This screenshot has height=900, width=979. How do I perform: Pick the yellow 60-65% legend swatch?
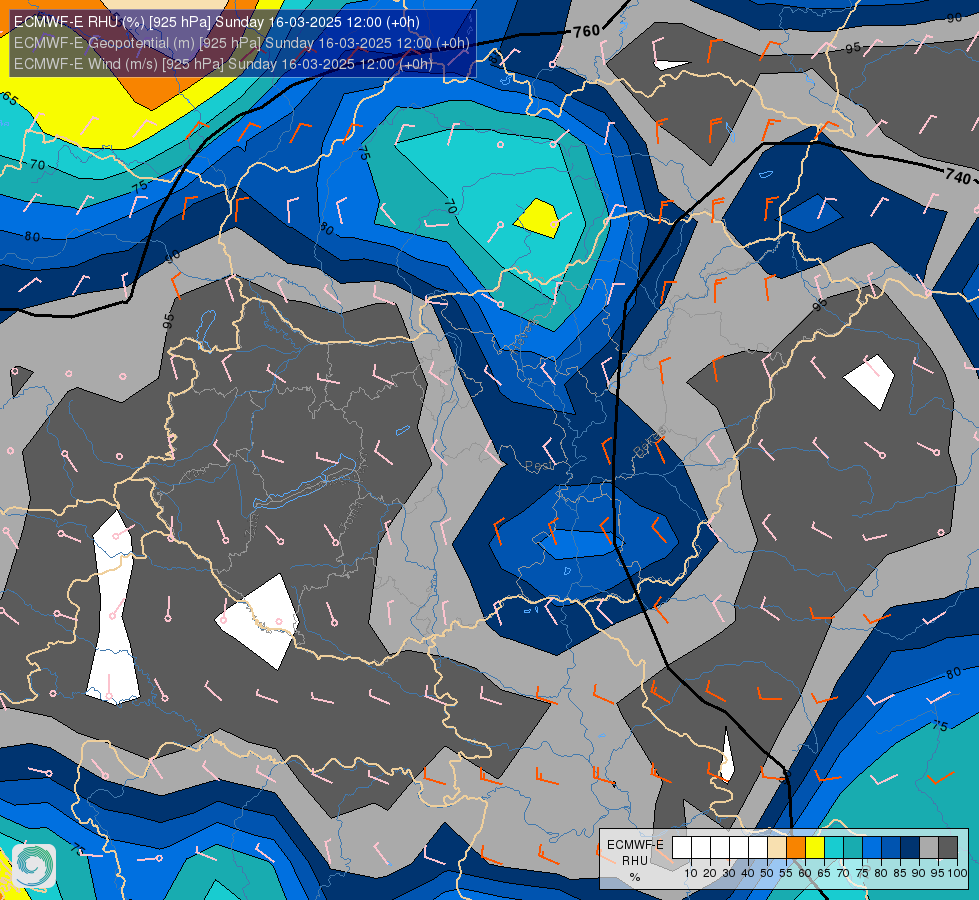(815, 848)
